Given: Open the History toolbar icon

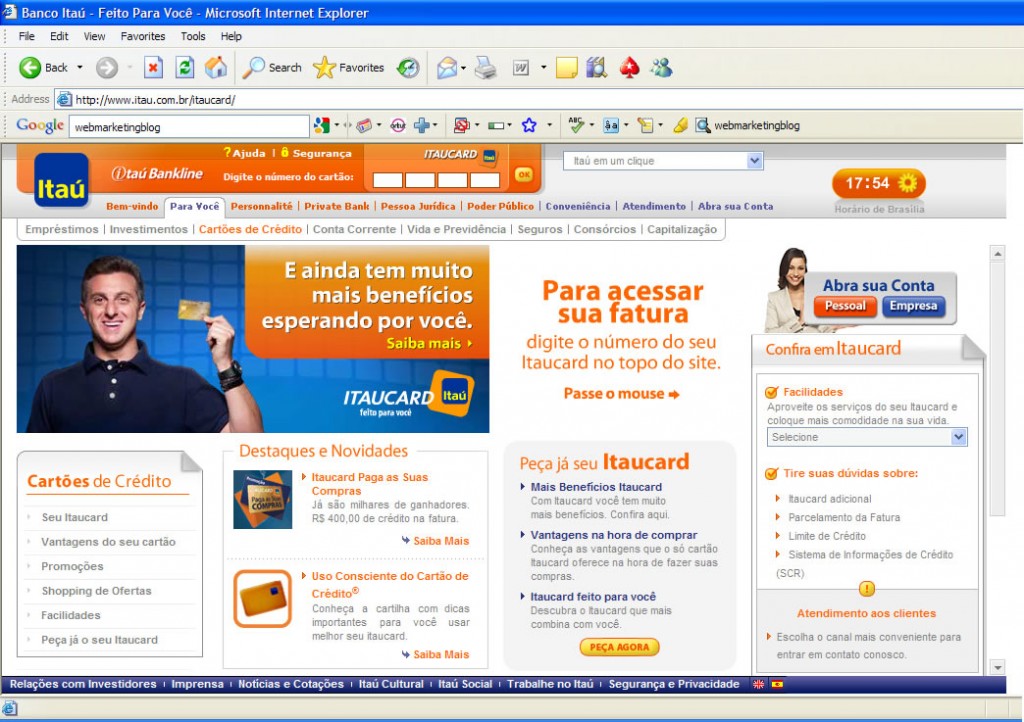Looking at the screenshot, I should tap(408, 67).
